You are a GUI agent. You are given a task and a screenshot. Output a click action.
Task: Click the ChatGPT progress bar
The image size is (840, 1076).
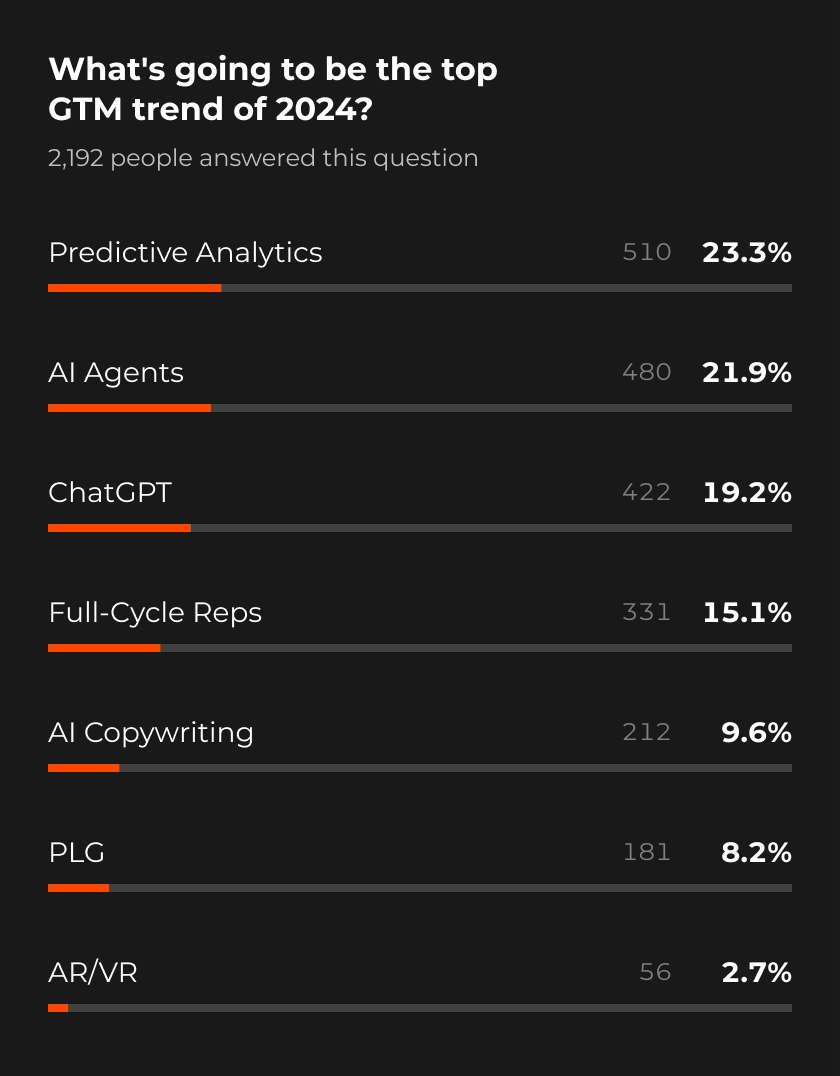[420, 528]
